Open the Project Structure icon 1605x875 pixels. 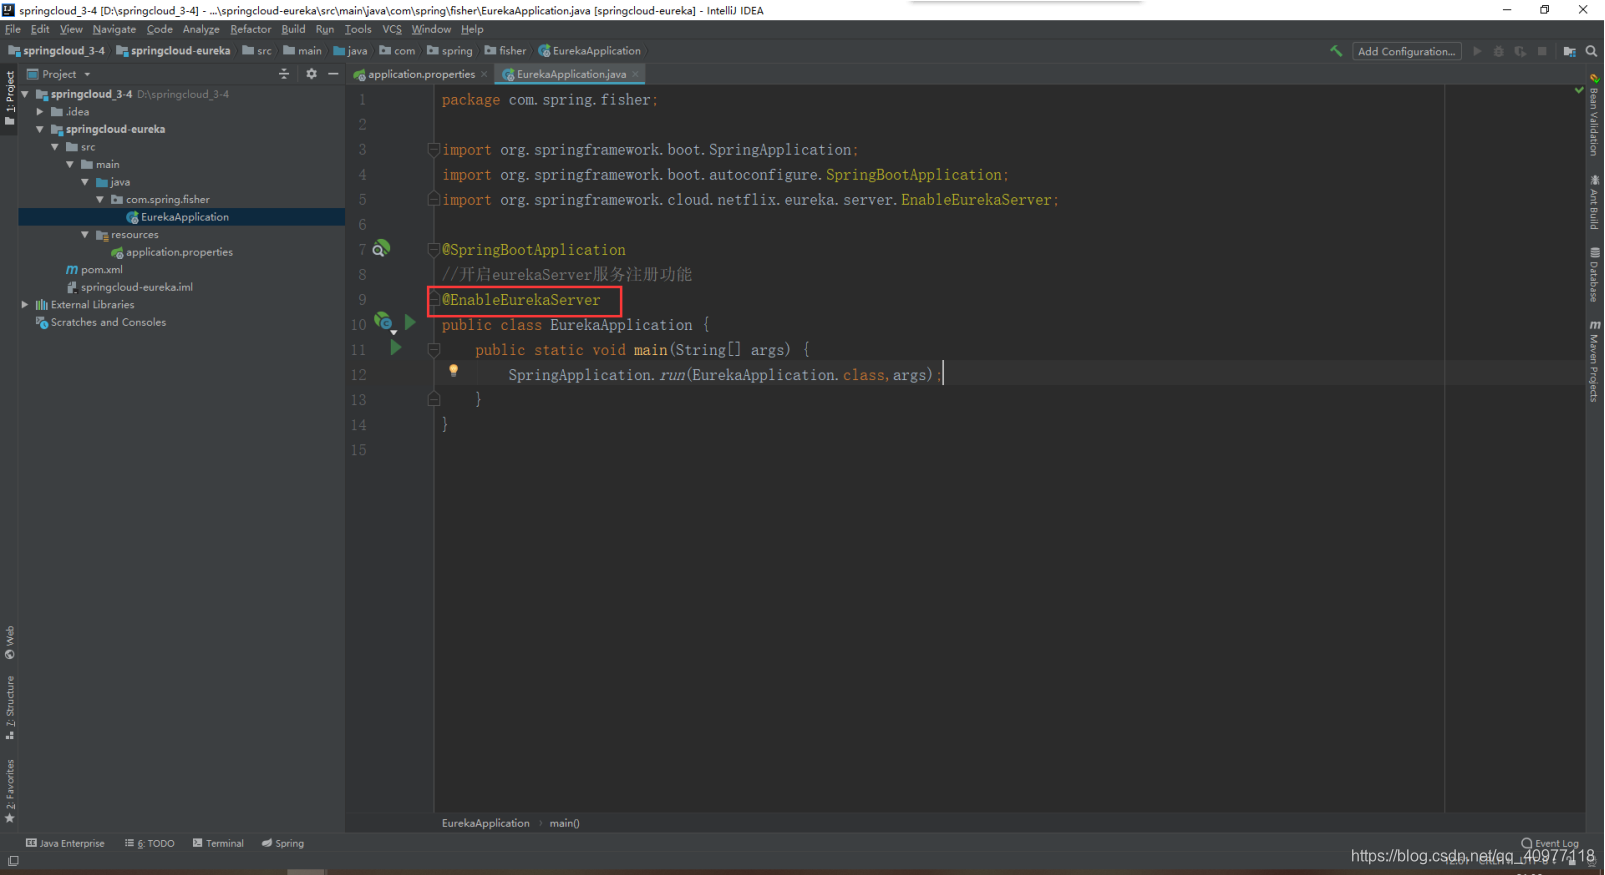coord(1570,51)
